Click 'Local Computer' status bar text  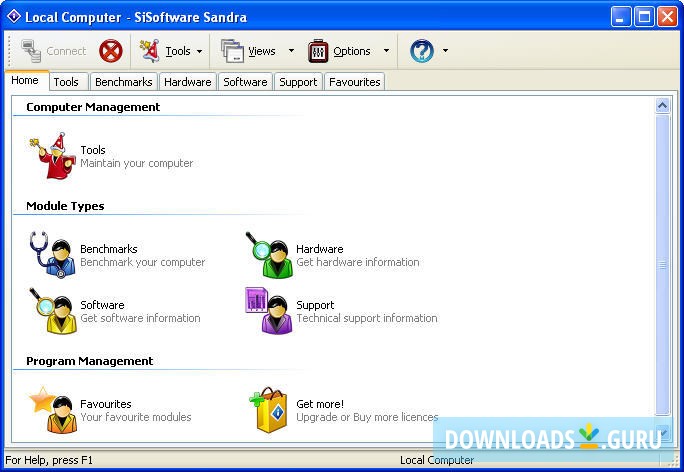(x=437, y=460)
